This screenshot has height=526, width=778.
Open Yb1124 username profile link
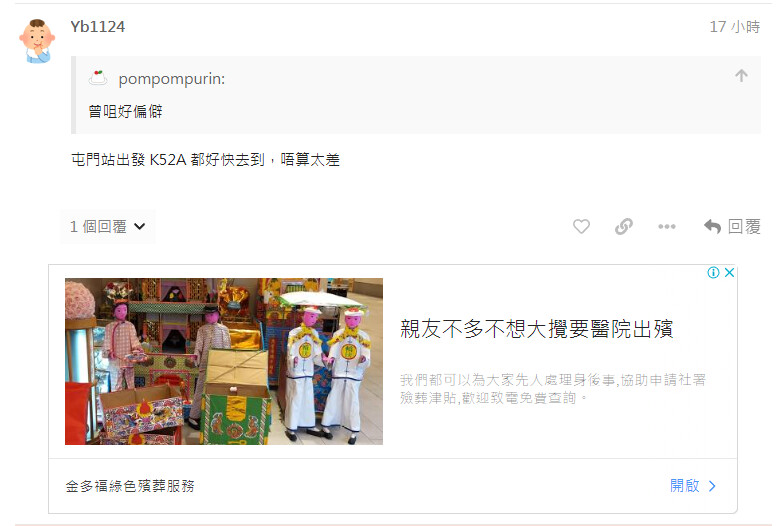click(98, 27)
